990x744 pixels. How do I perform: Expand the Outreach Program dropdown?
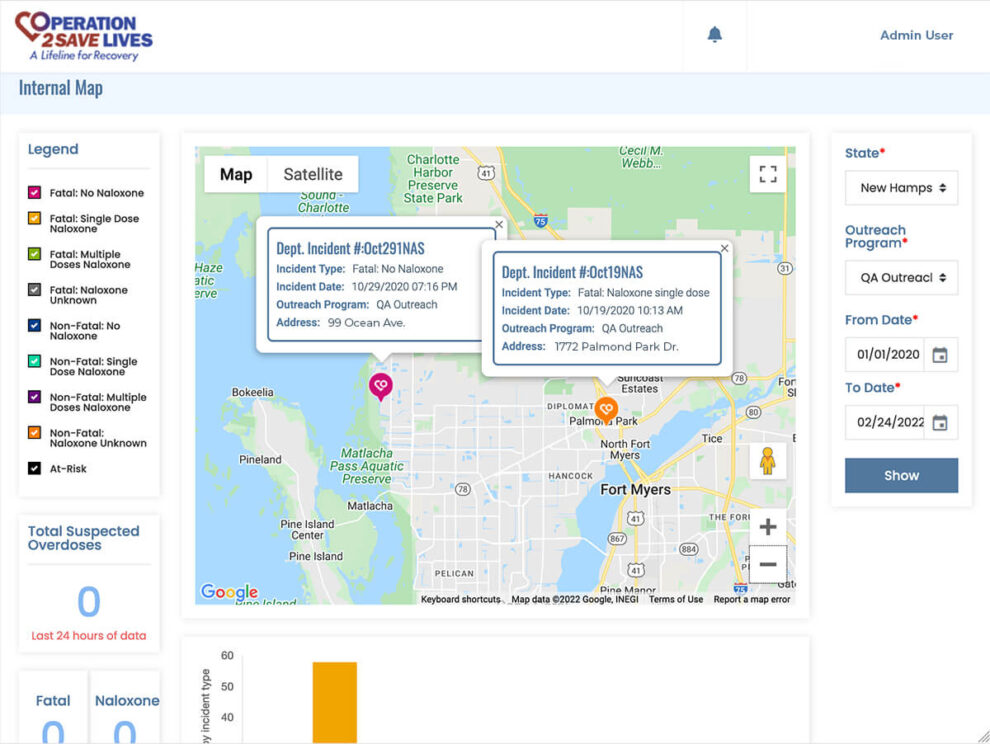pyautogui.click(x=901, y=278)
